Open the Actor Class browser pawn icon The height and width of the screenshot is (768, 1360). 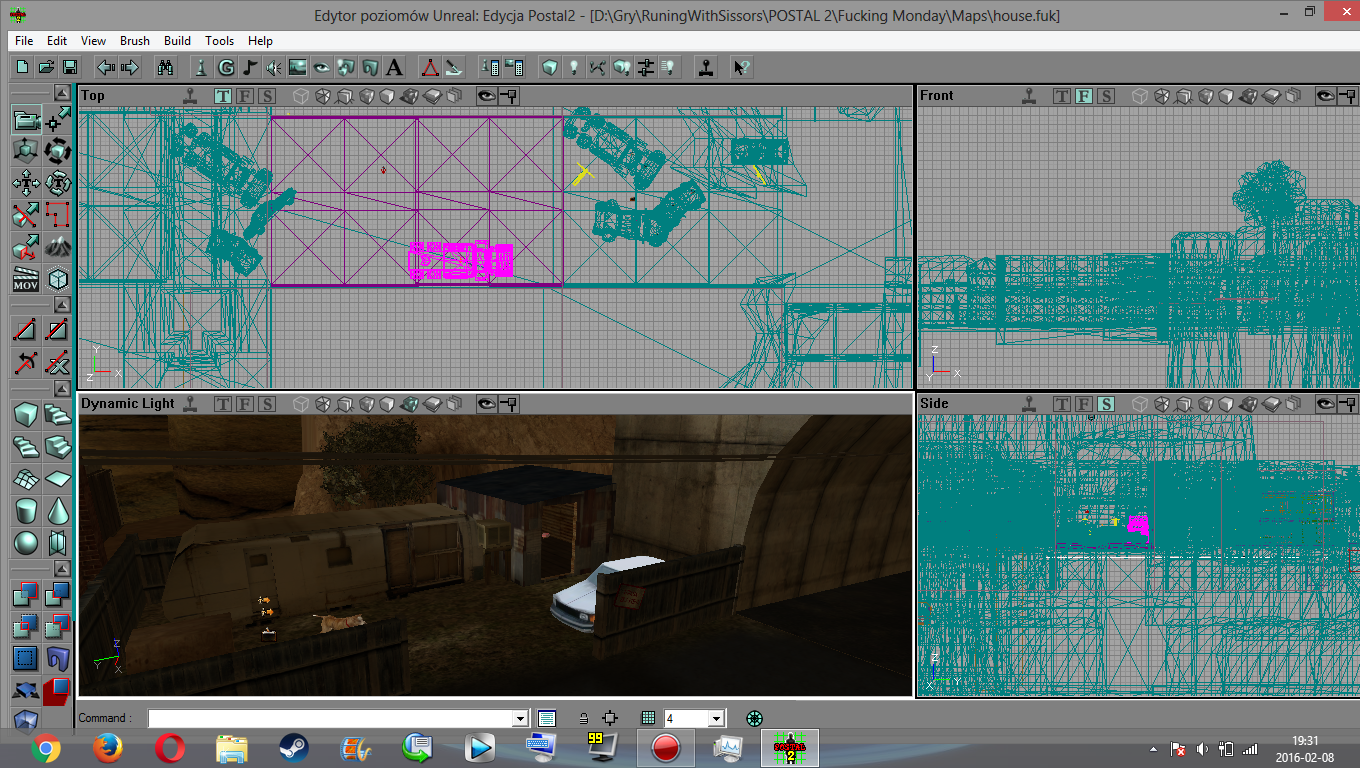tap(201, 67)
